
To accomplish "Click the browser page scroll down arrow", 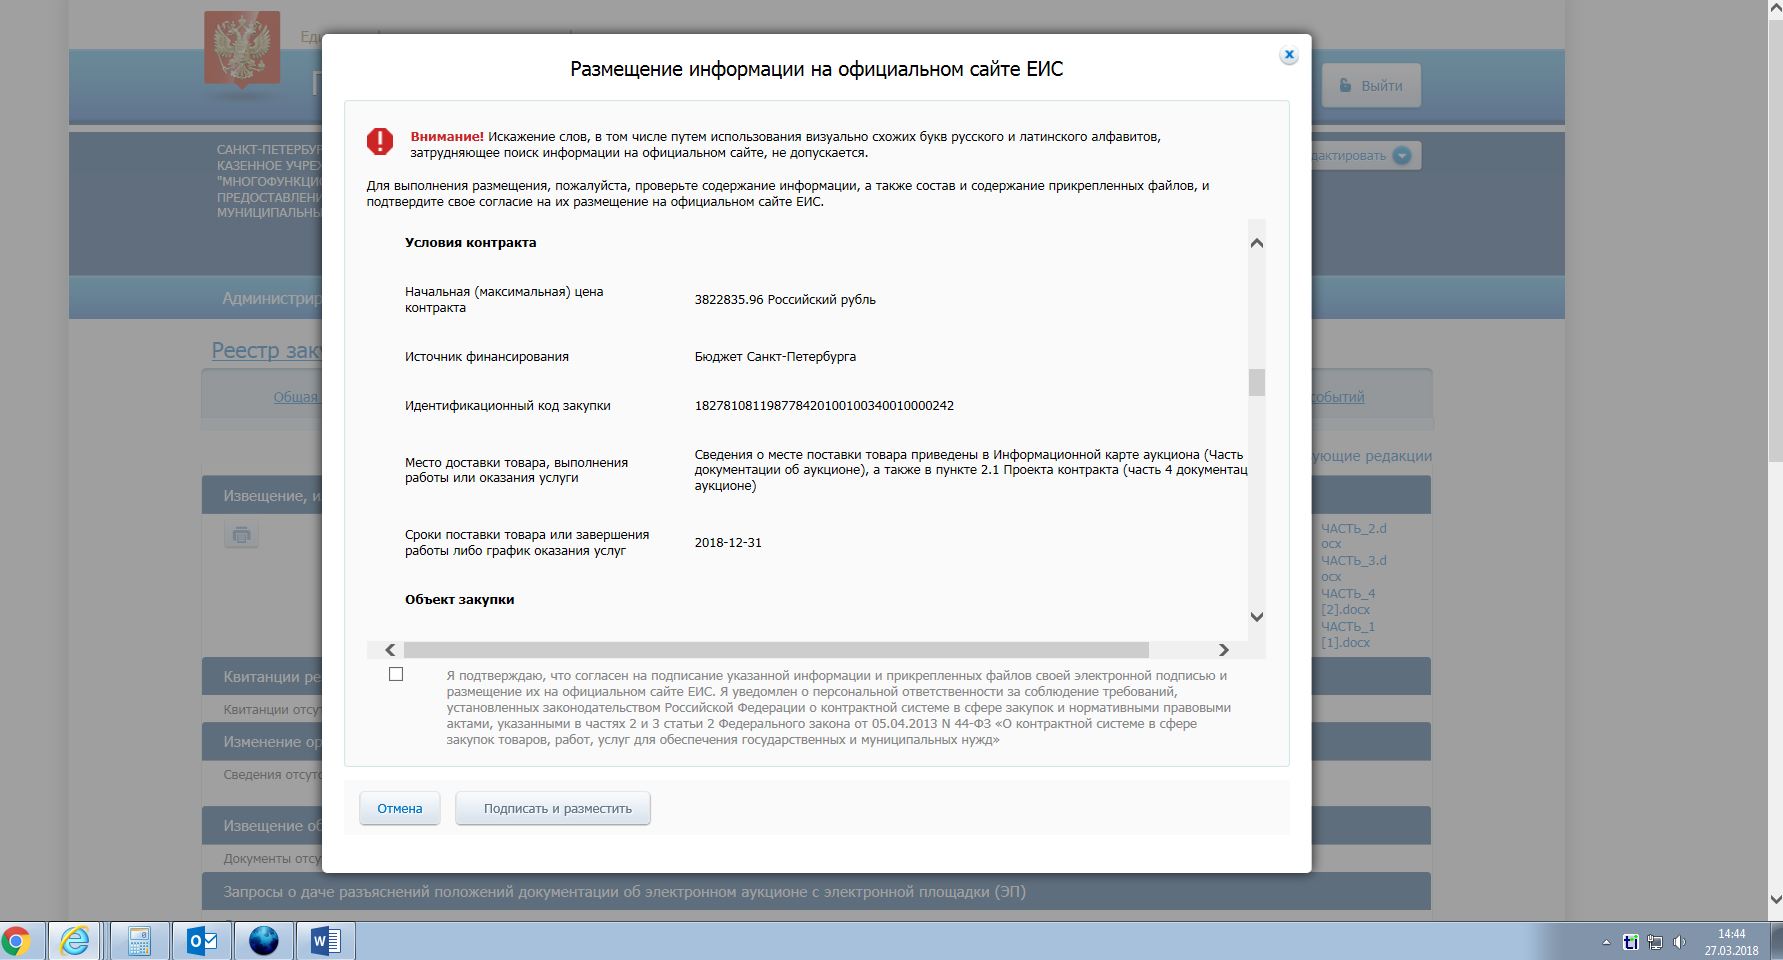I will coord(1774,900).
